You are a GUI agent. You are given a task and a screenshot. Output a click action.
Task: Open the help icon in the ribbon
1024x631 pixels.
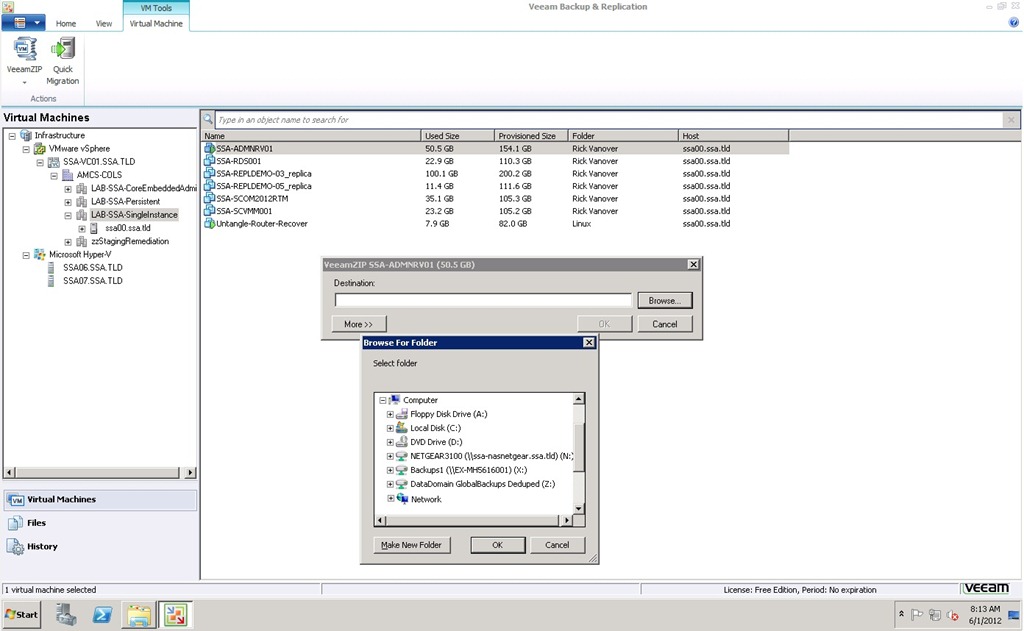[1014, 23]
